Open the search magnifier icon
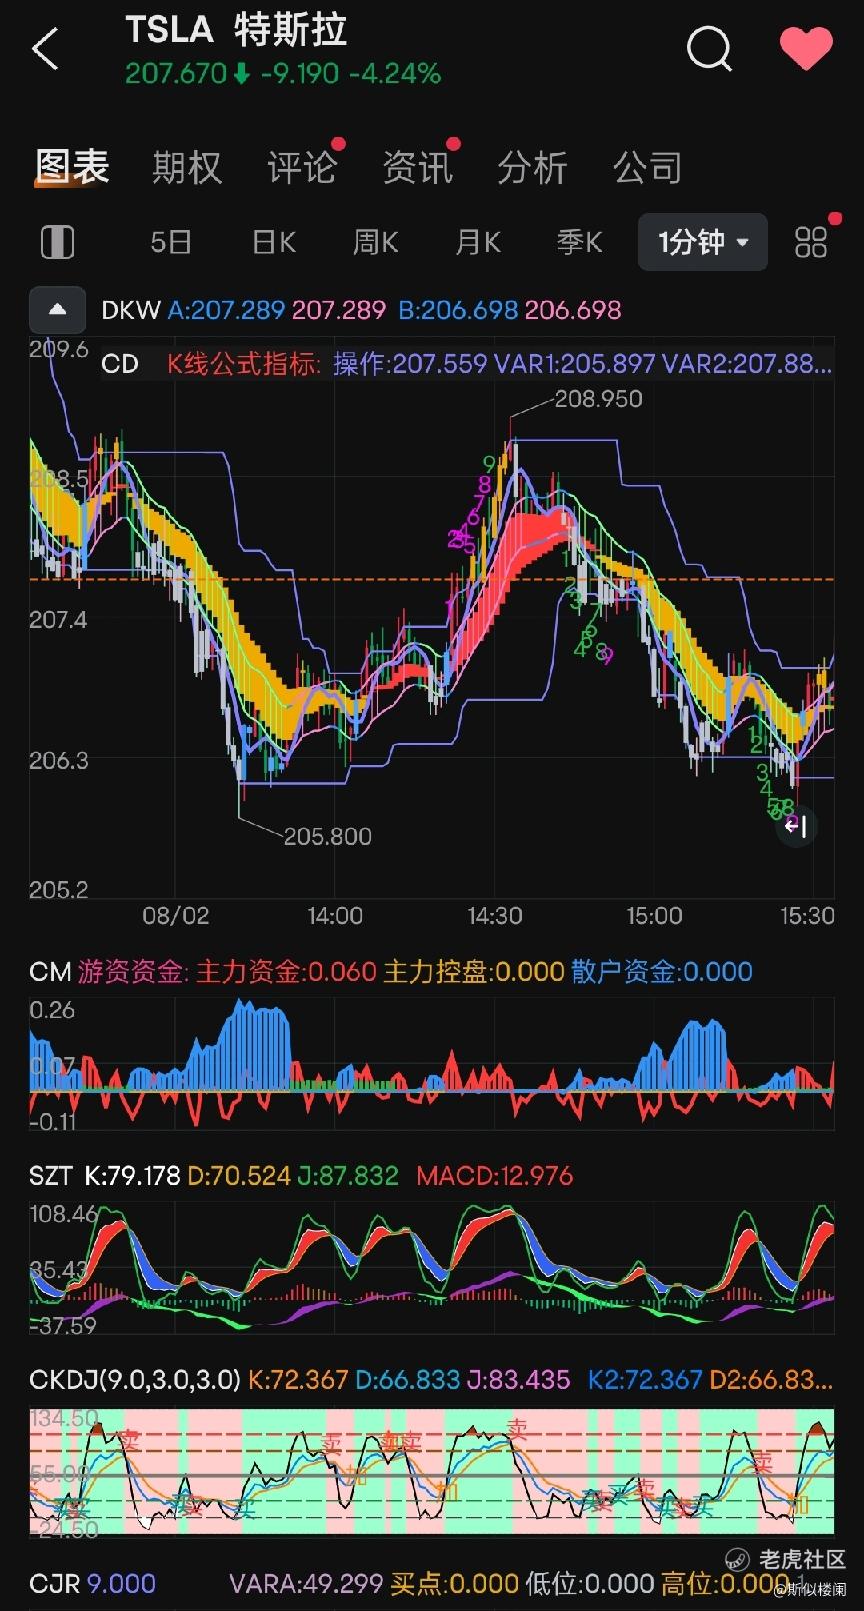 tap(709, 48)
